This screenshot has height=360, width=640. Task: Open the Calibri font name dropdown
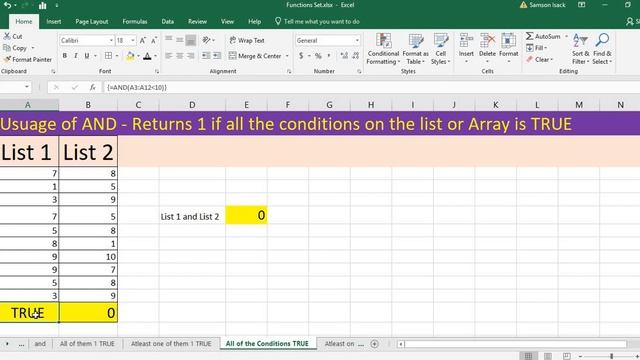coord(111,40)
